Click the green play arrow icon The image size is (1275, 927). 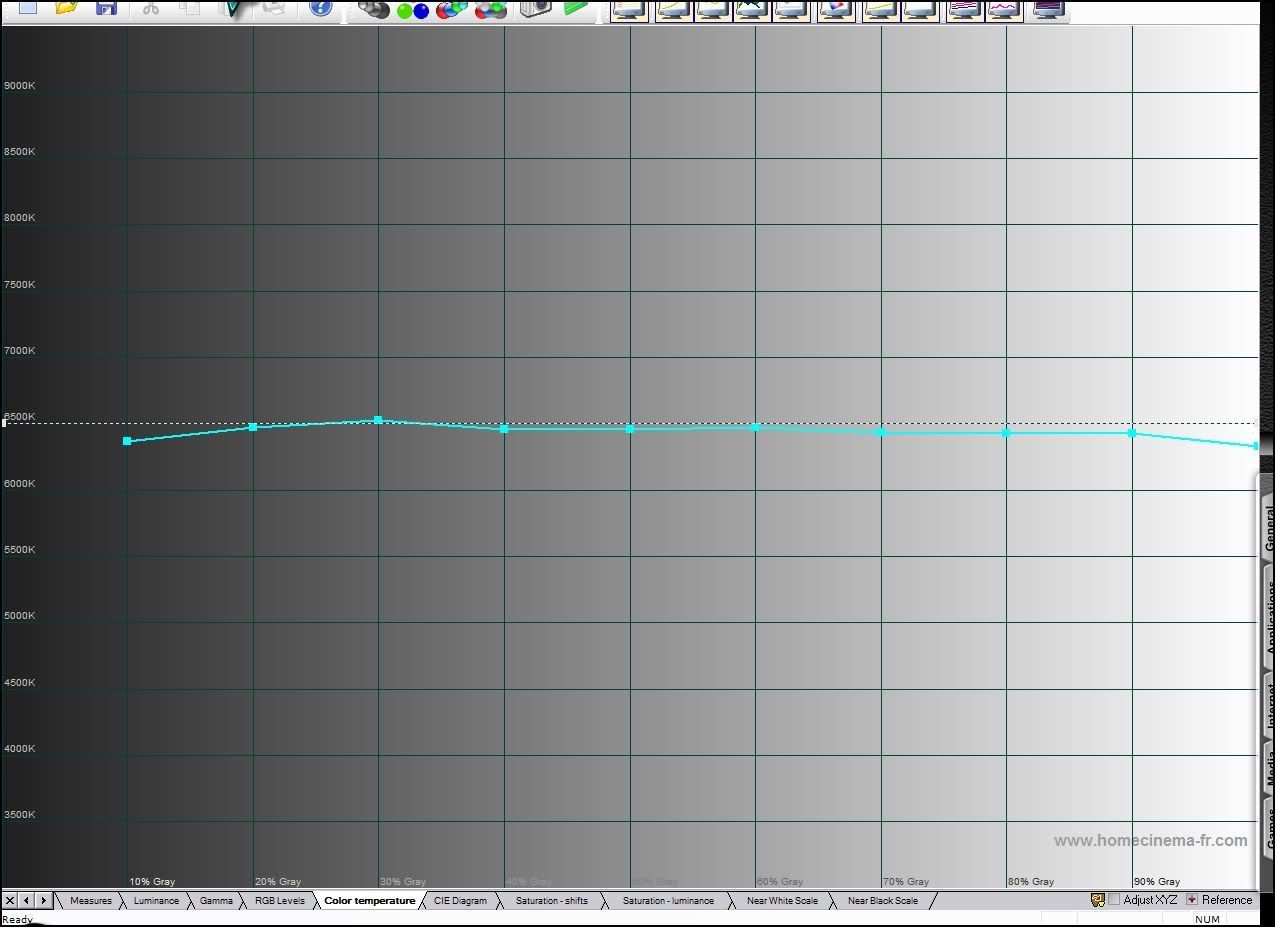click(575, 8)
